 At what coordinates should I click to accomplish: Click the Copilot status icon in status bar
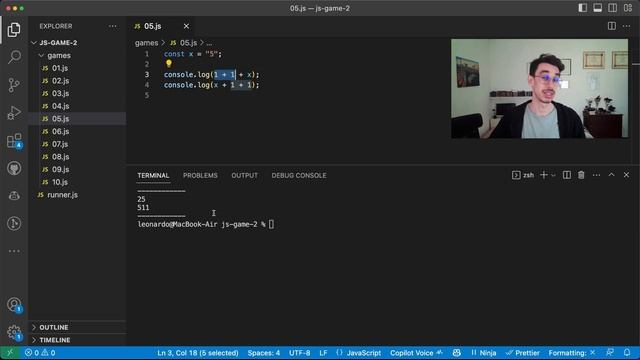tap(456, 353)
